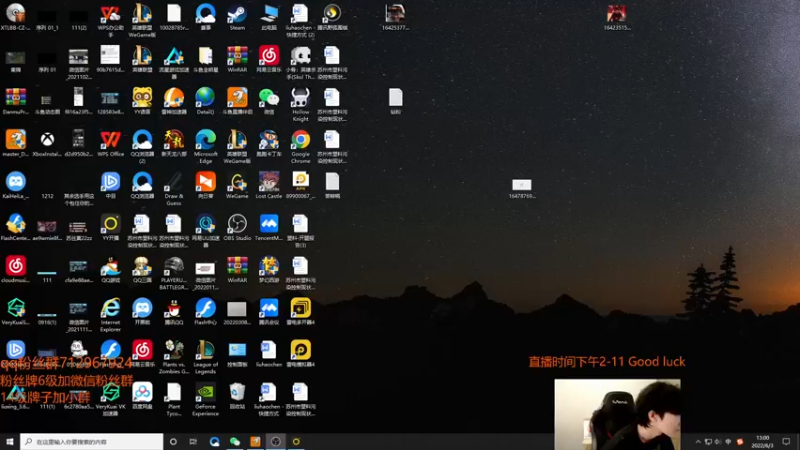Open This PC computer icon
800x450 pixels.
[x=269, y=17]
